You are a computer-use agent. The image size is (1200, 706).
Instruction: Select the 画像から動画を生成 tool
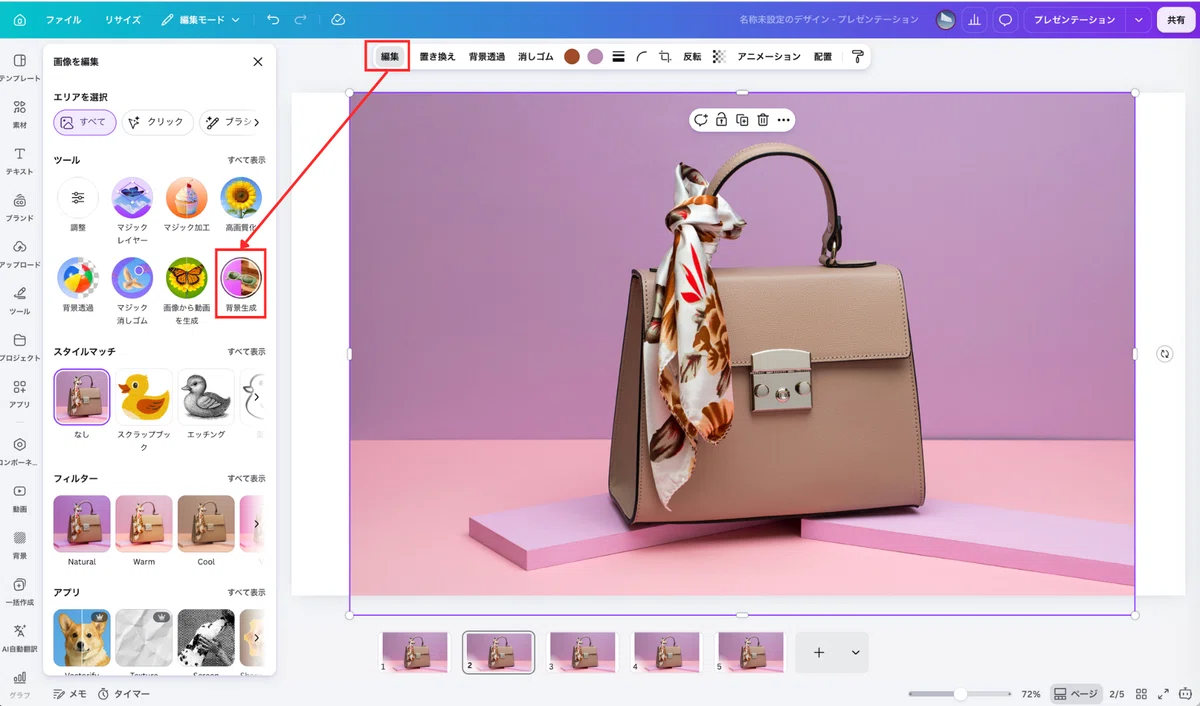[186, 291]
